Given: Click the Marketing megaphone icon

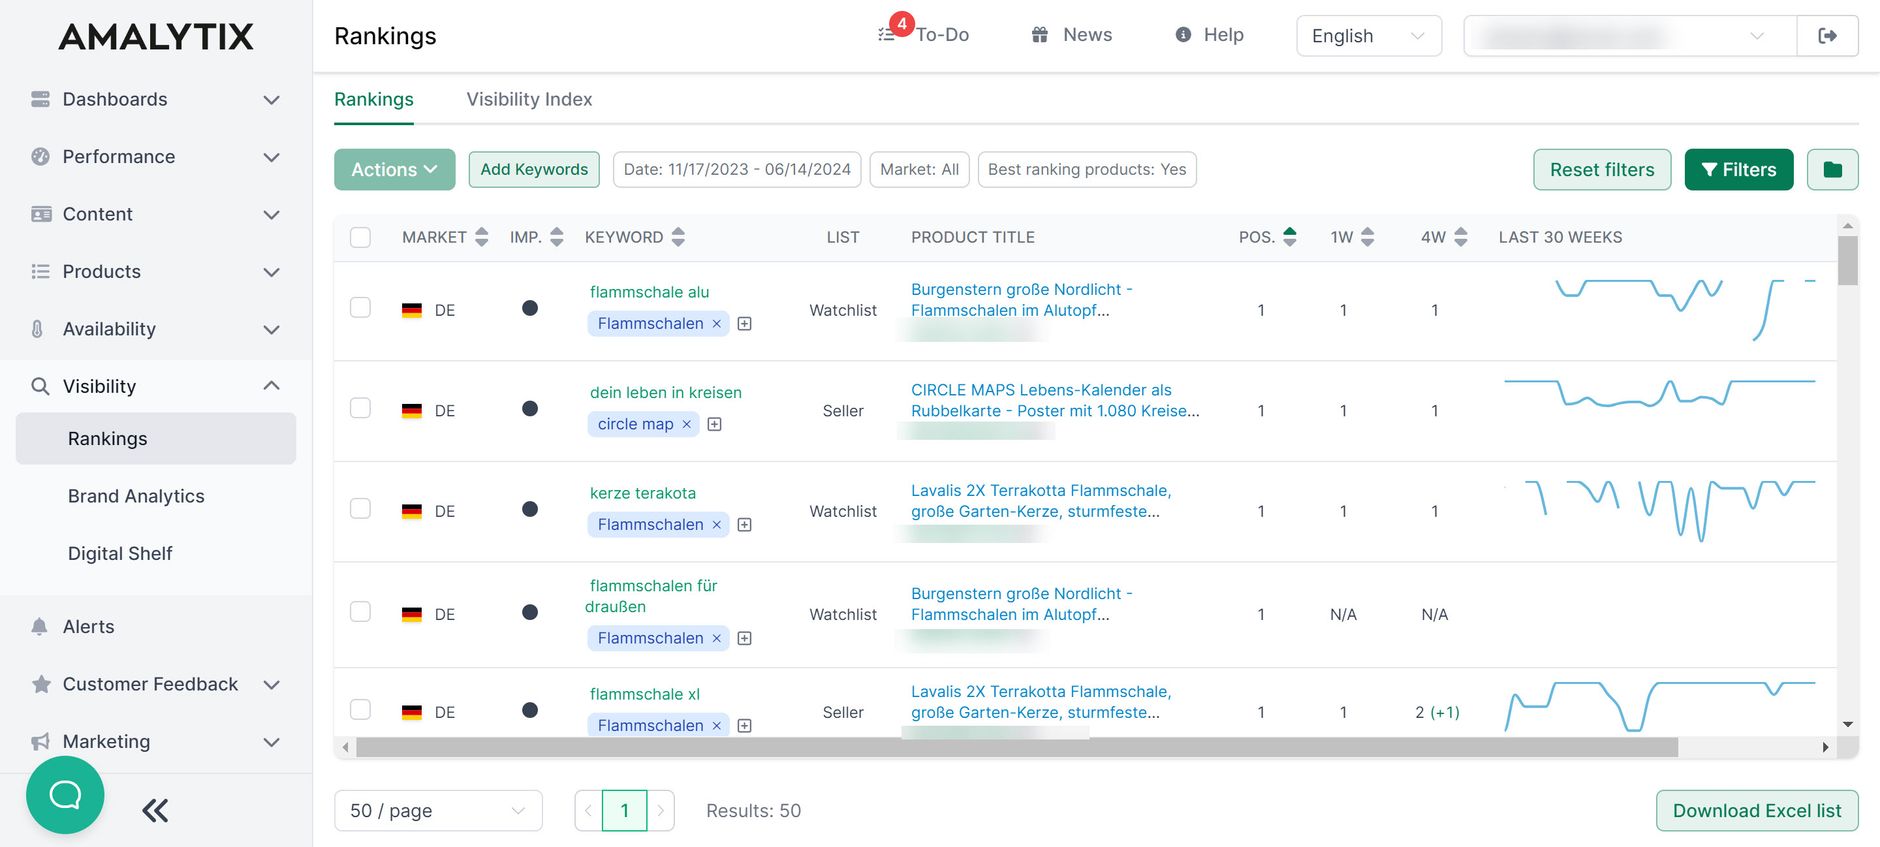Looking at the screenshot, I should (40, 742).
